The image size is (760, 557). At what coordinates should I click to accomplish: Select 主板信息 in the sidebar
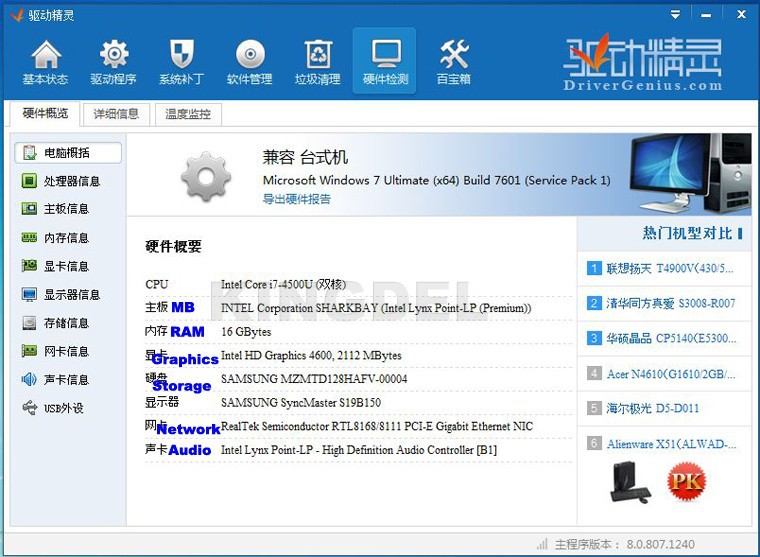(x=66, y=209)
